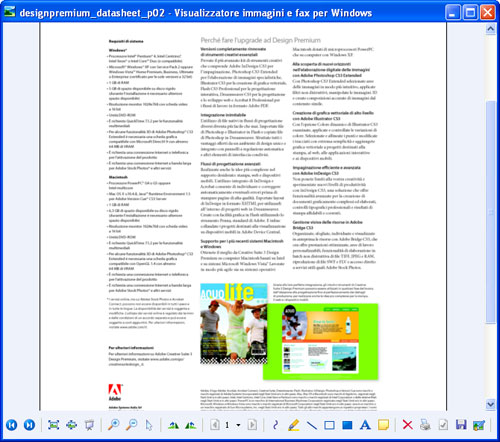This screenshot has width=500, height=442.
Task: Rotate the image counterclockwise
Action: 190,425
